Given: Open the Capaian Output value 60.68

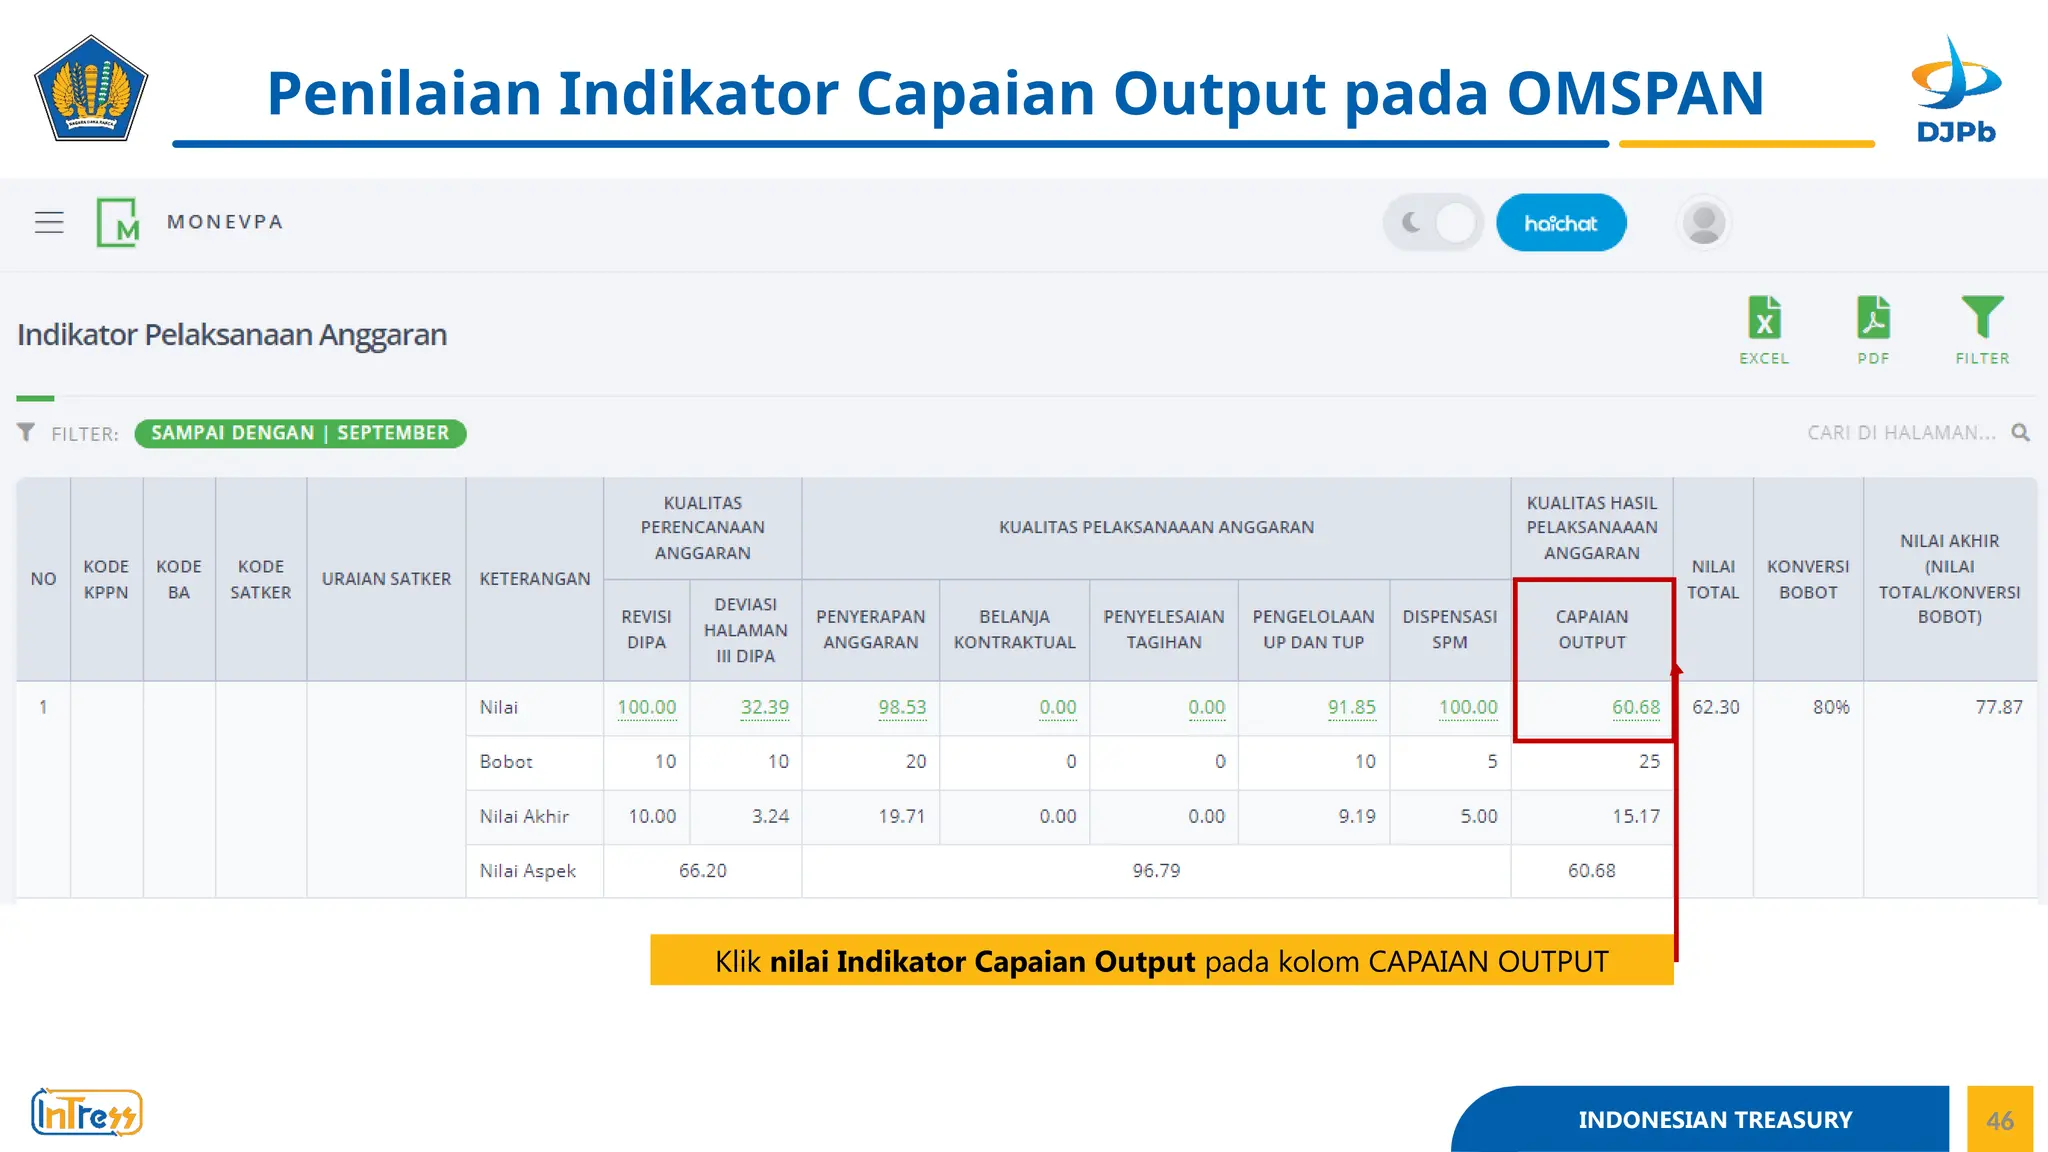Looking at the screenshot, I should coord(1635,707).
